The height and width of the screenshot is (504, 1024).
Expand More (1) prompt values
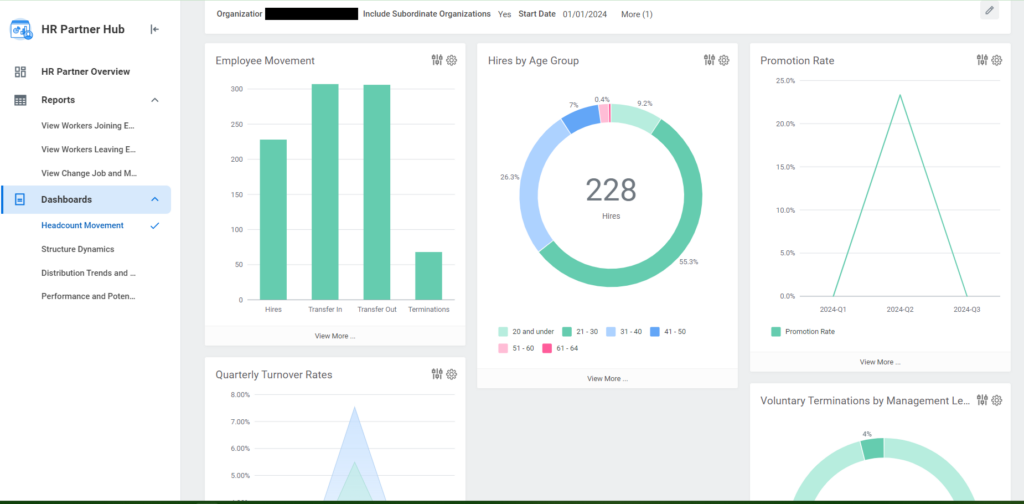coord(637,14)
